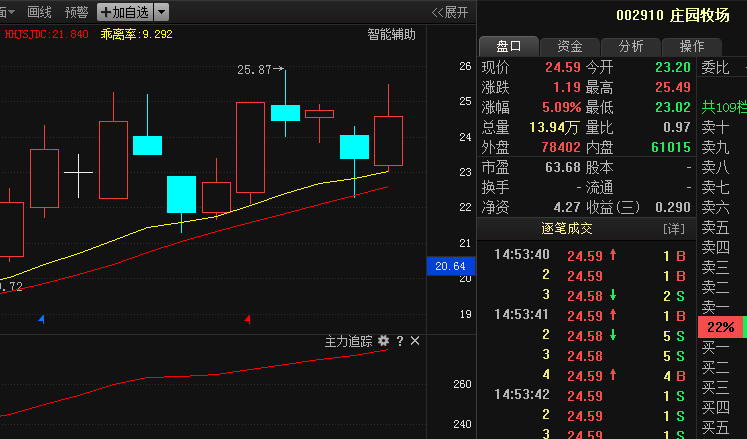This screenshot has height=439, width=747.
Task: Open trade details via [详] link
Action: point(674,229)
